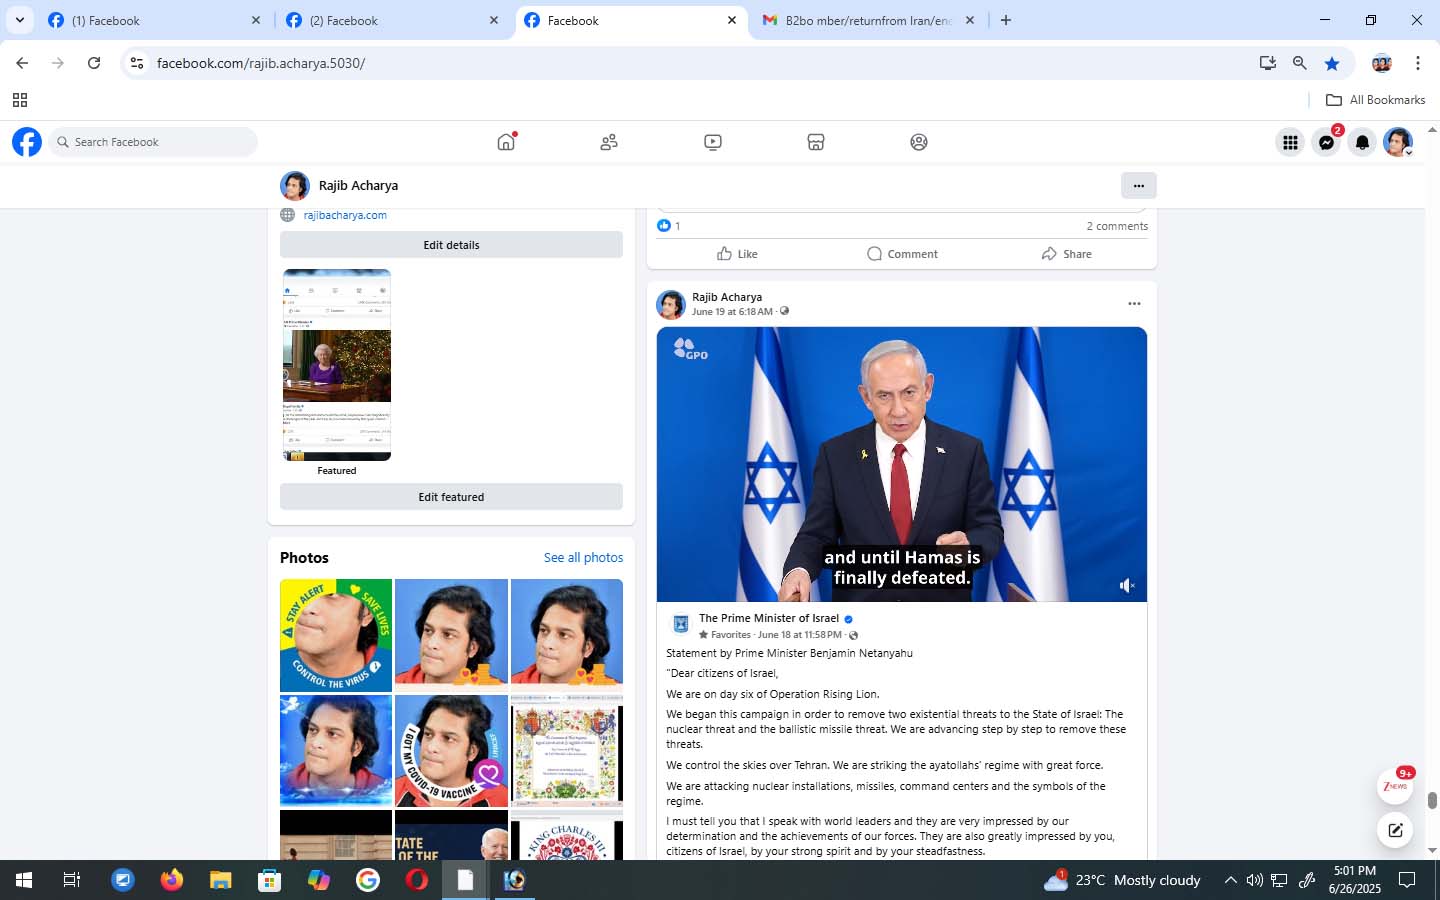
Task: Open the Marketplace icon in navbar
Action: (x=816, y=142)
